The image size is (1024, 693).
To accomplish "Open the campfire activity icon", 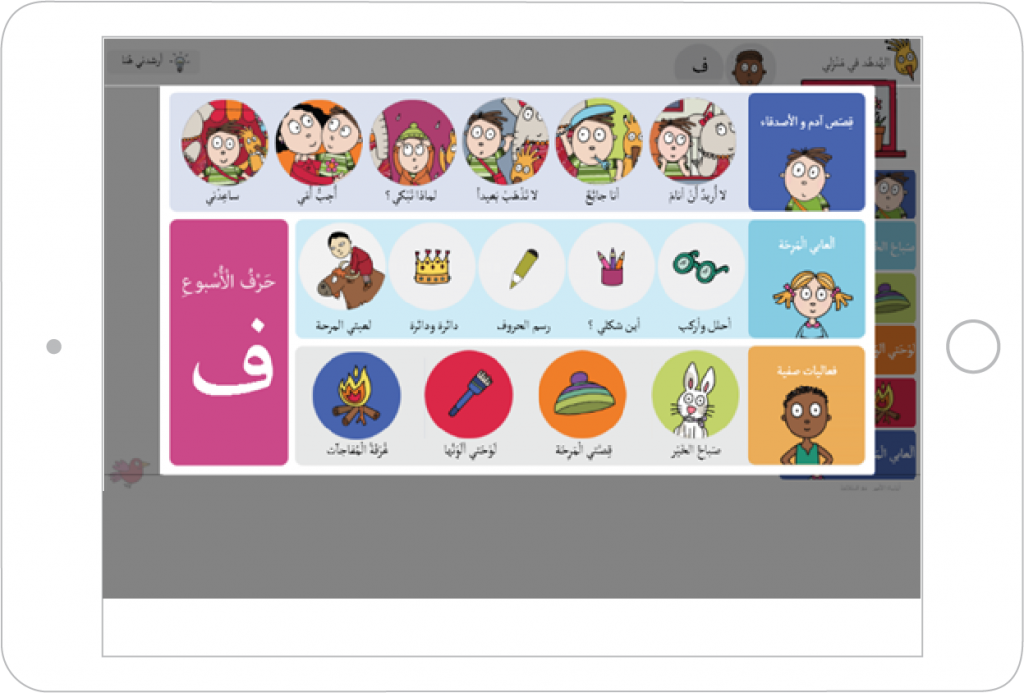I will (x=357, y=395).
